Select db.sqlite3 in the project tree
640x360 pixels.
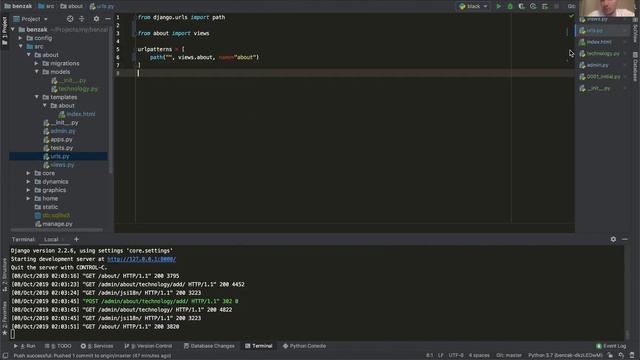point(52,216)
